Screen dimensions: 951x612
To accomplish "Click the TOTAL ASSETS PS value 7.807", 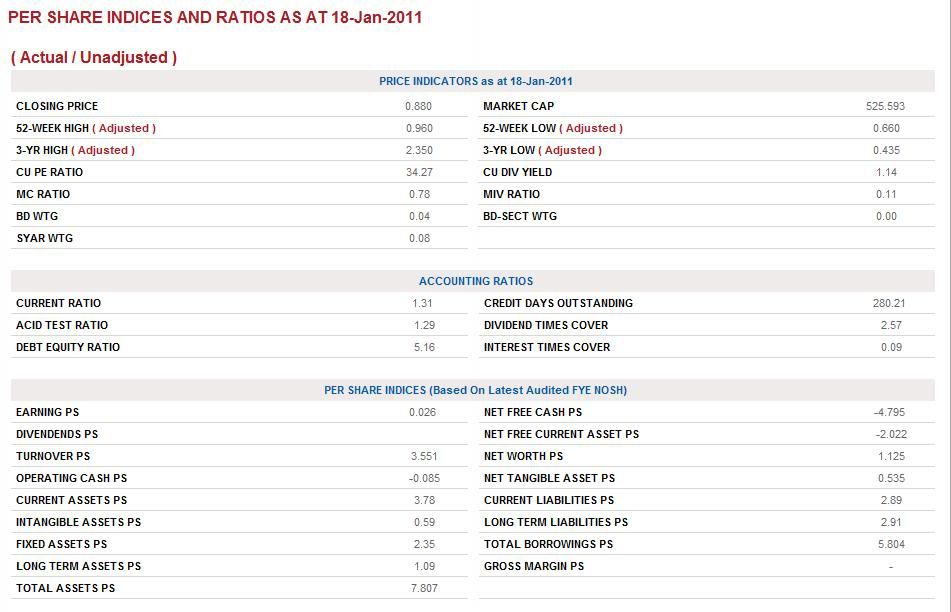I will (x=423, y=588).
